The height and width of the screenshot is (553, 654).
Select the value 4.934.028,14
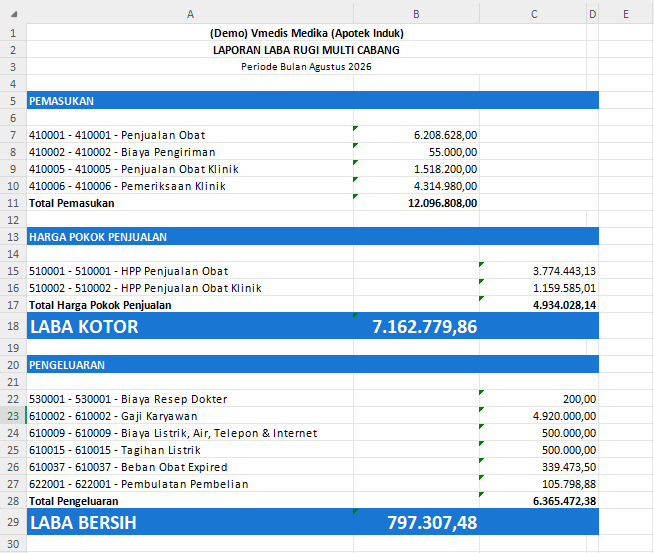pos(564,305)
